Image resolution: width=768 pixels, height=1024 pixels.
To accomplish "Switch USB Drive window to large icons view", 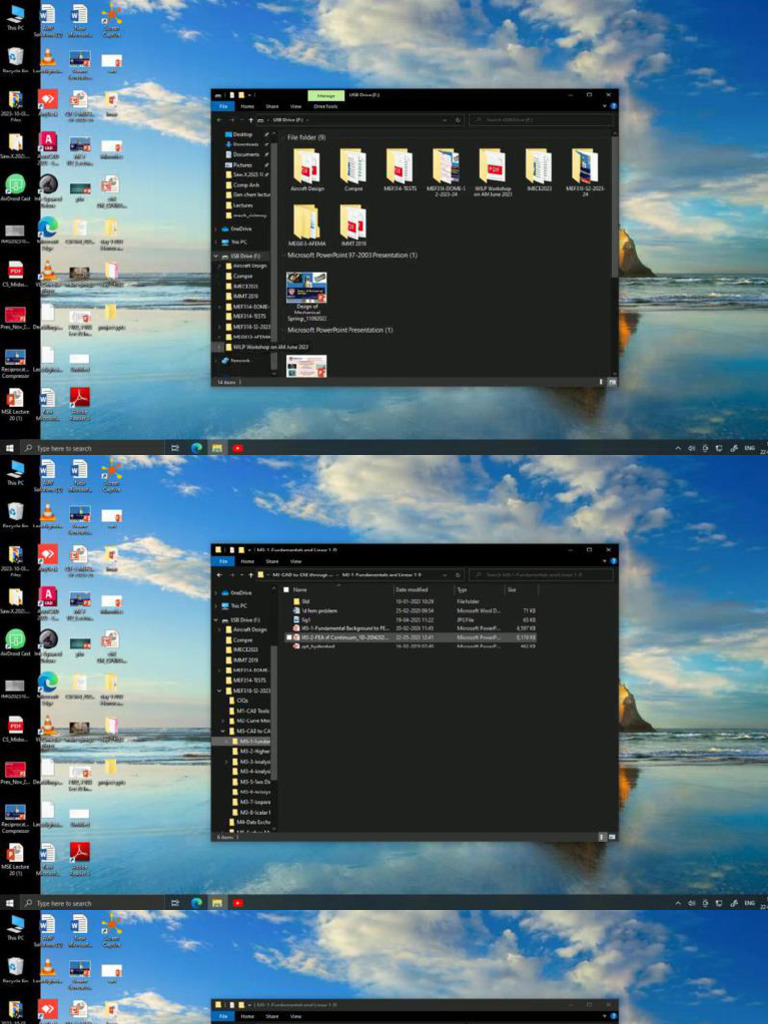I will [x=612, y=381].
